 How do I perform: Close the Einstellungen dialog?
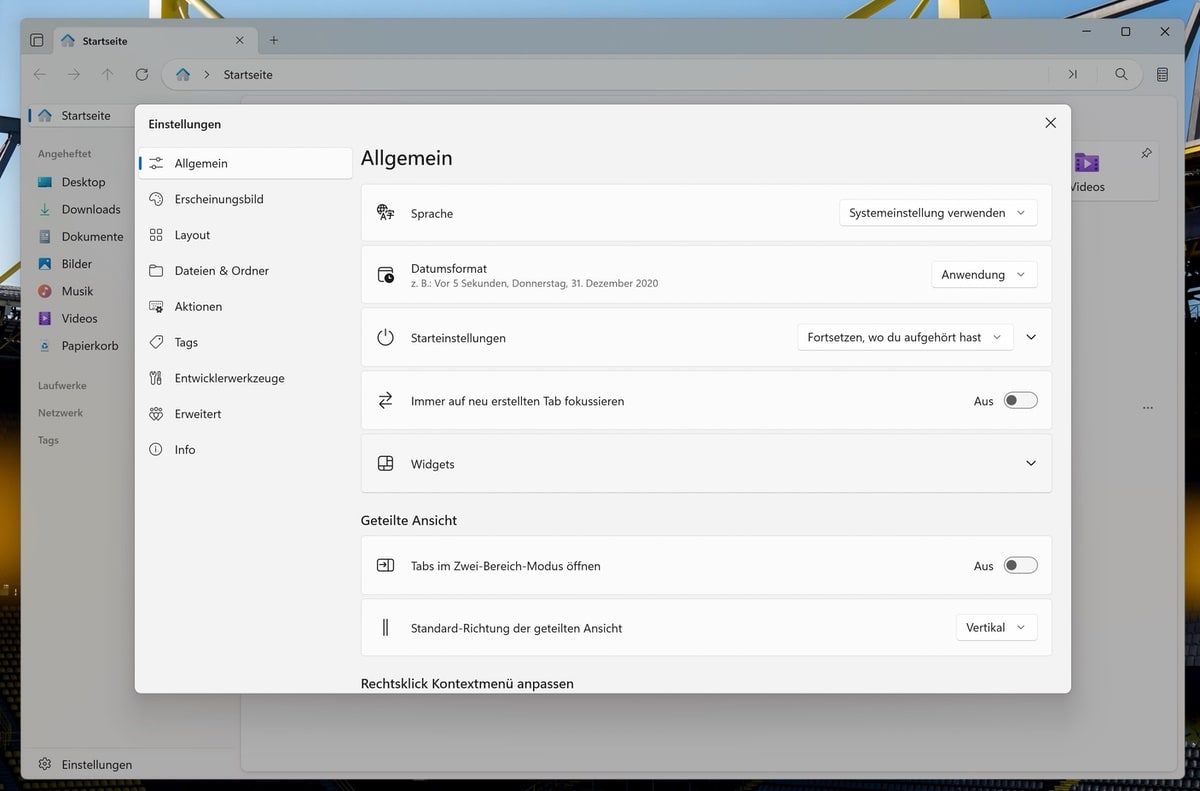1050,123
